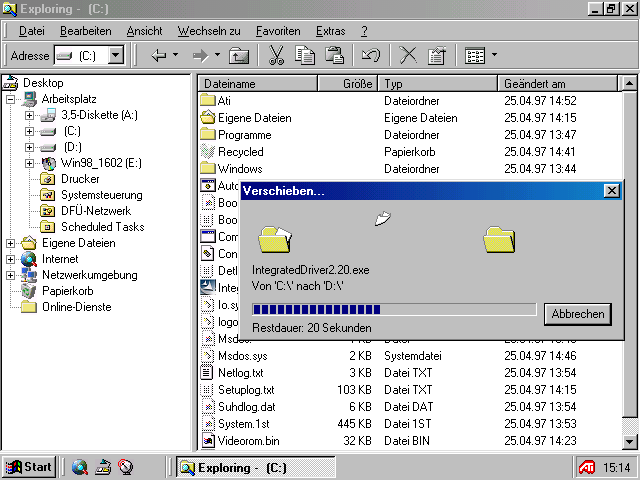
Task: Select the Netlog.txt file icon
Action: pyautogui.click(x=207, y=373)
